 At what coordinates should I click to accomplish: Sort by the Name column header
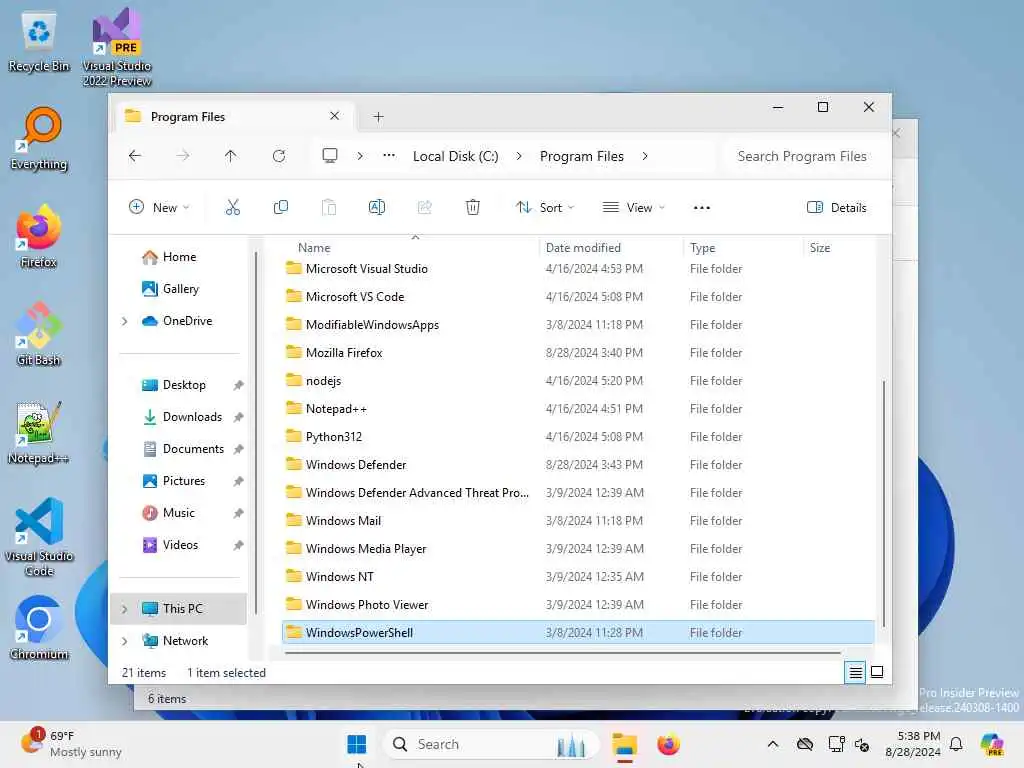coord(314,248)
